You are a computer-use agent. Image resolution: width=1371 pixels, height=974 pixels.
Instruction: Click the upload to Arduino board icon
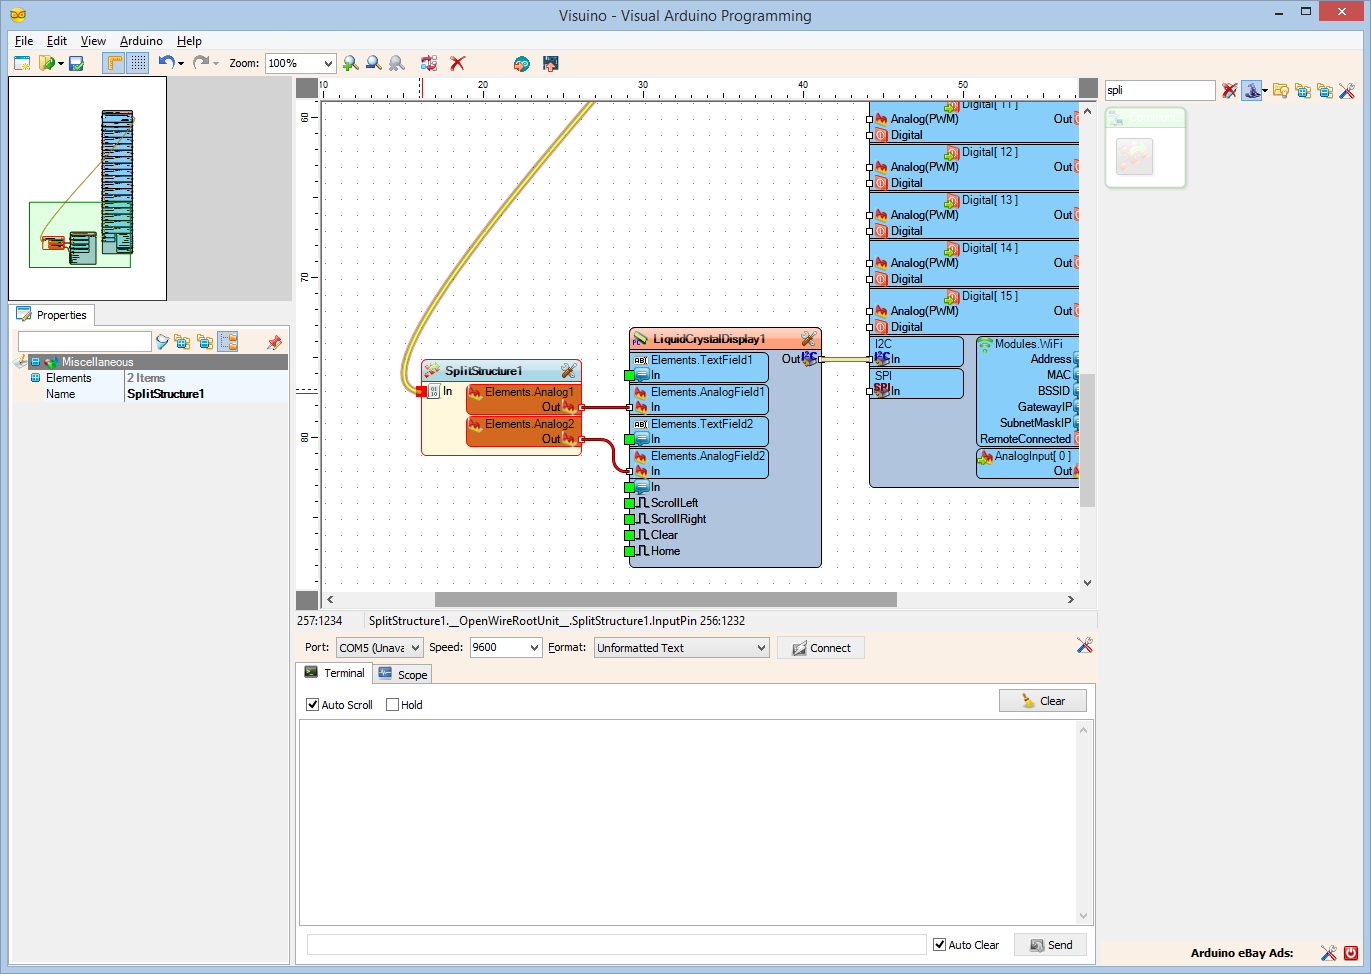(x=550, y=63)
